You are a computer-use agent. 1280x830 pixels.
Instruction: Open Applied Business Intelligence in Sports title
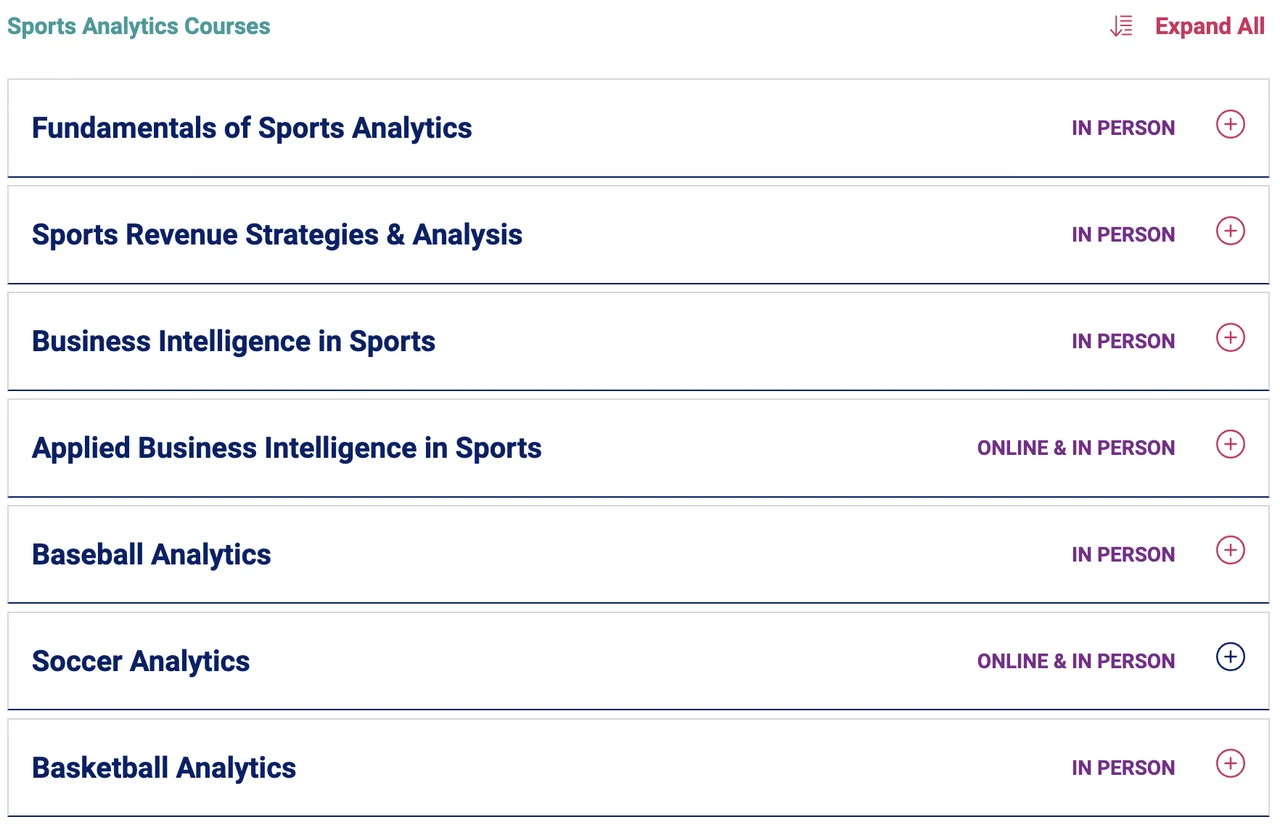coord(287,448)
